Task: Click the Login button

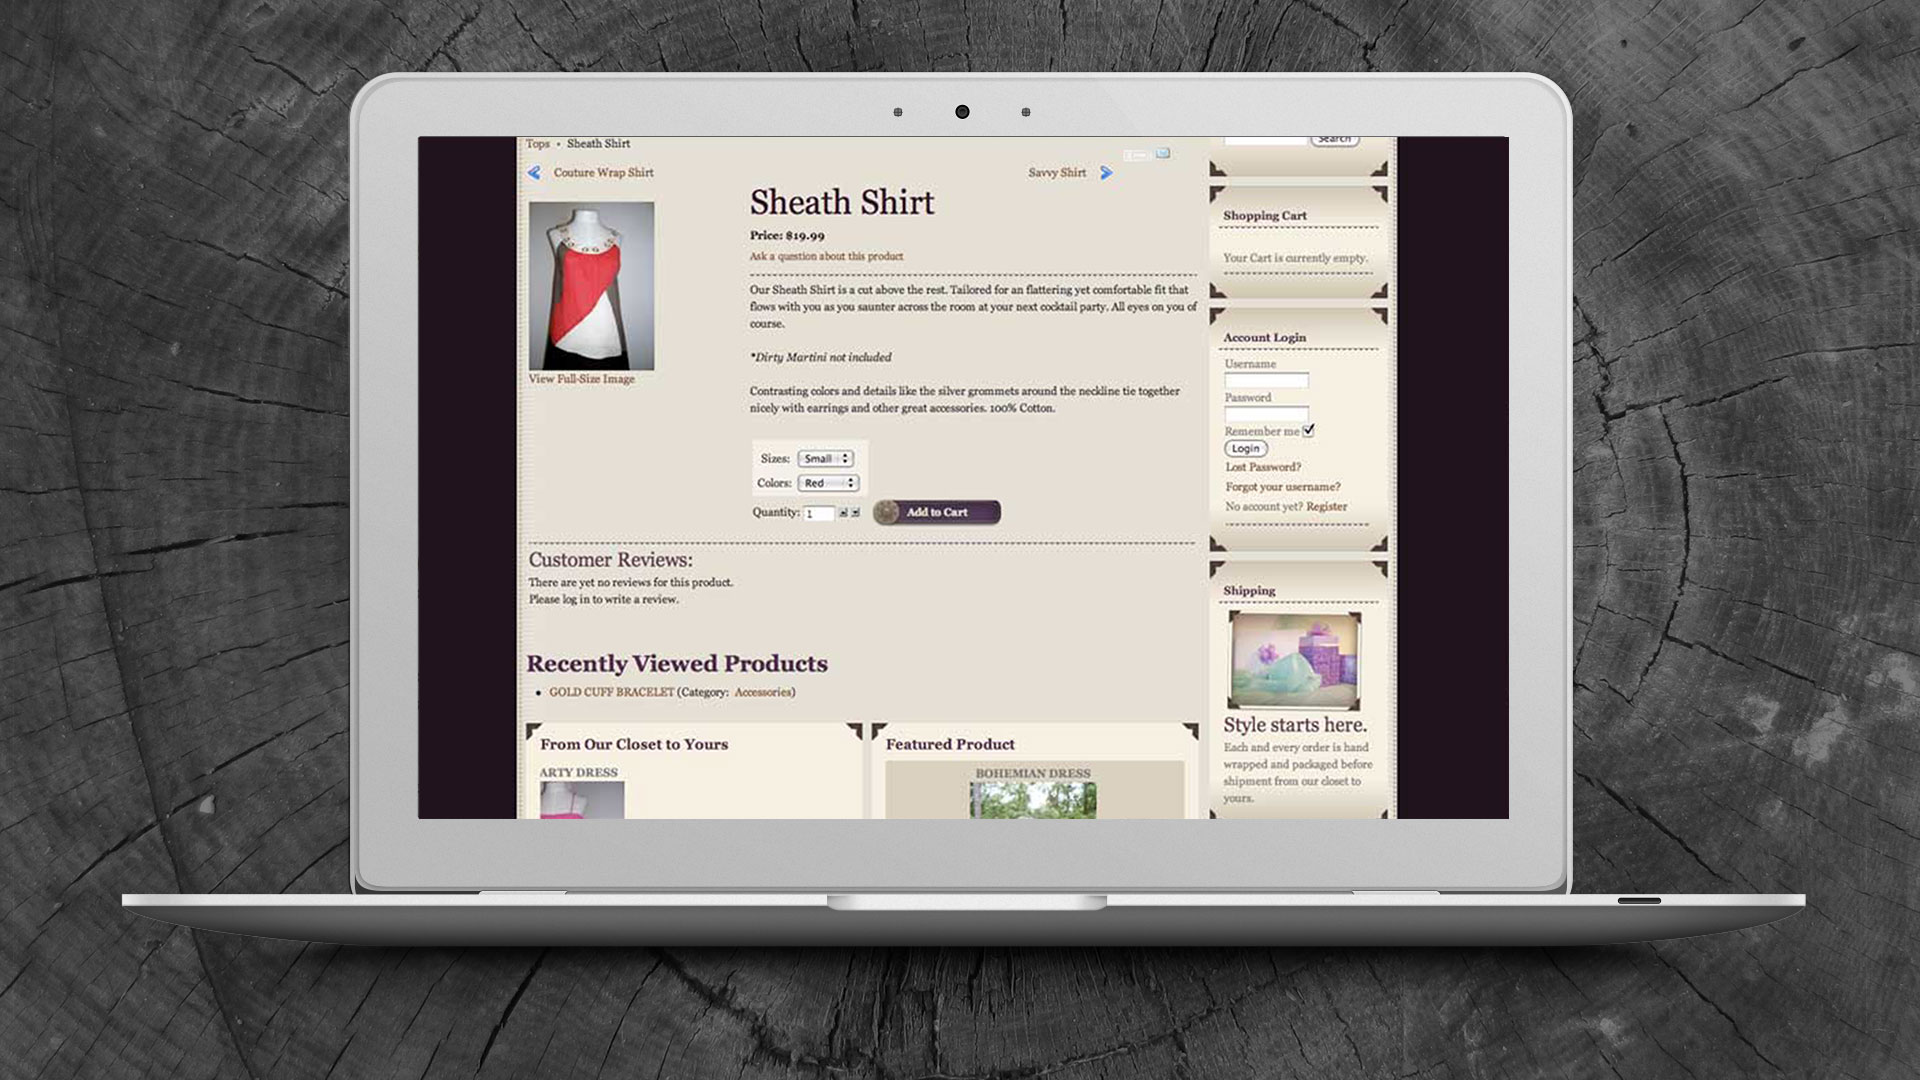Action: click(x=1246, y=449)
